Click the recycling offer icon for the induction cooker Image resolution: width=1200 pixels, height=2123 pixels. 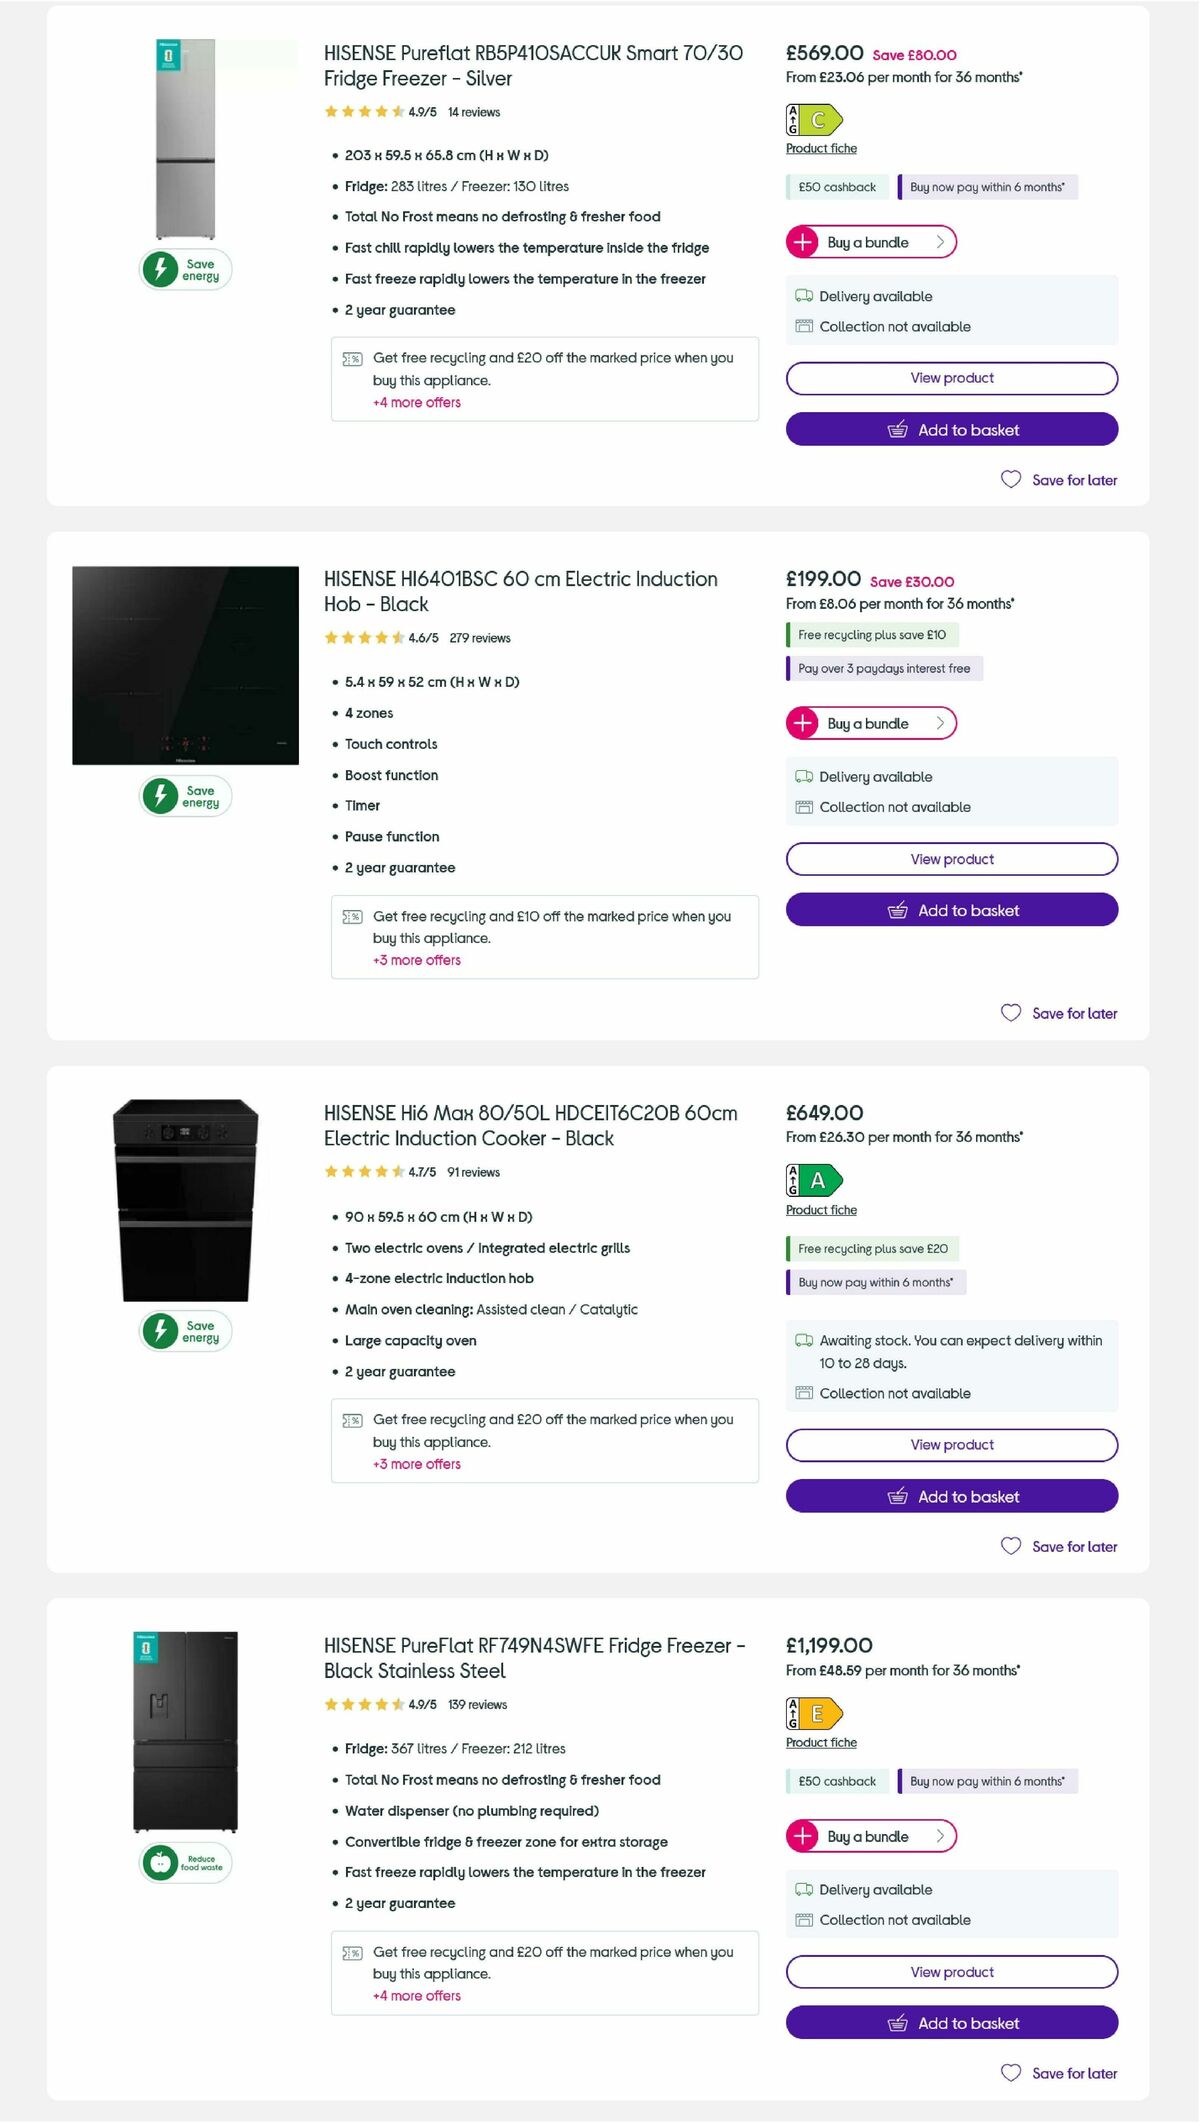352,1419
